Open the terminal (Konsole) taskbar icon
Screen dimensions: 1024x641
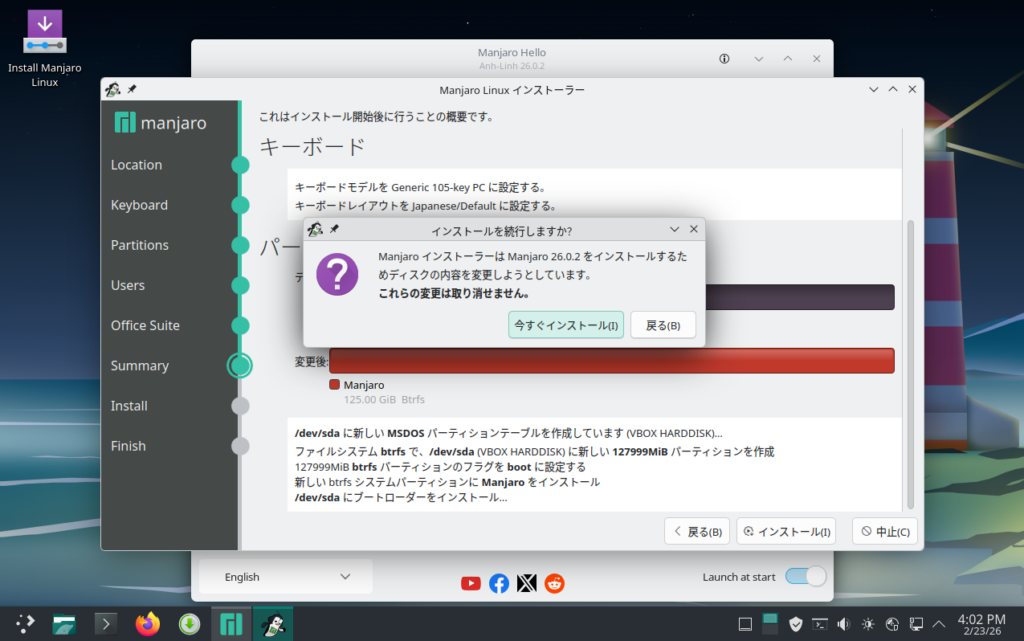[105, 624]
